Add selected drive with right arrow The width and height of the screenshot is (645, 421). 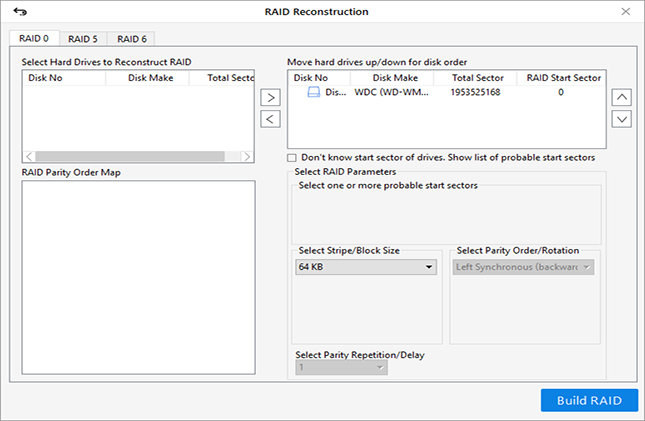tap(270, 98)
